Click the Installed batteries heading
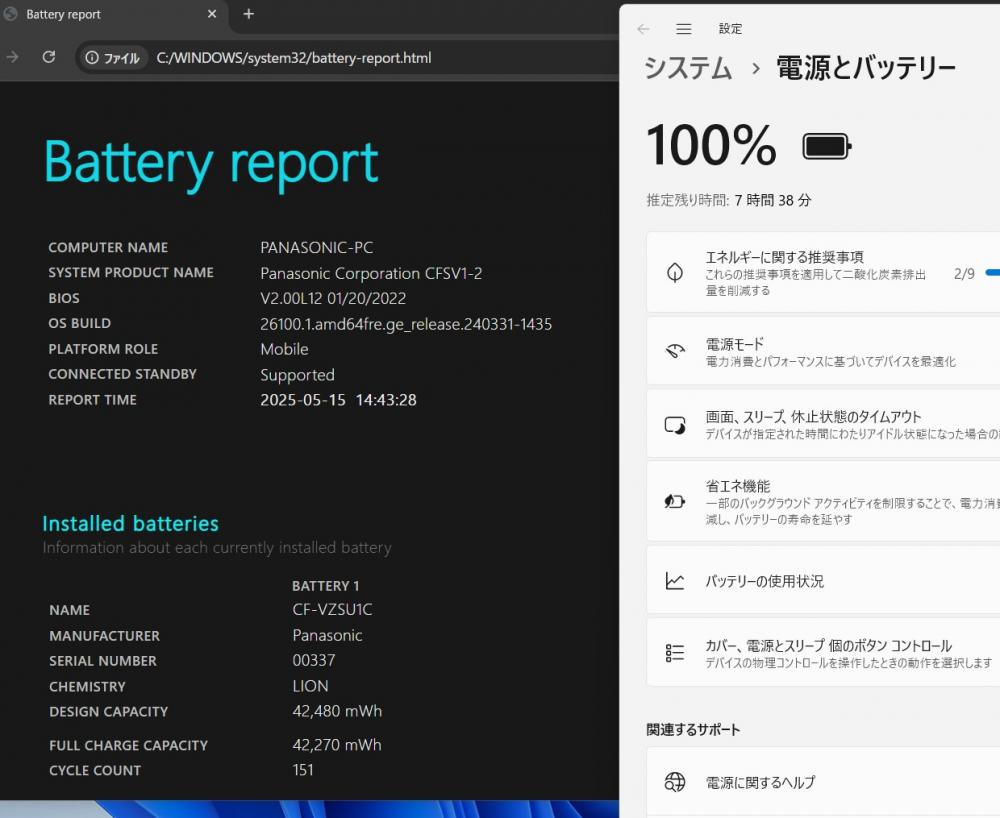 point(131,523)
